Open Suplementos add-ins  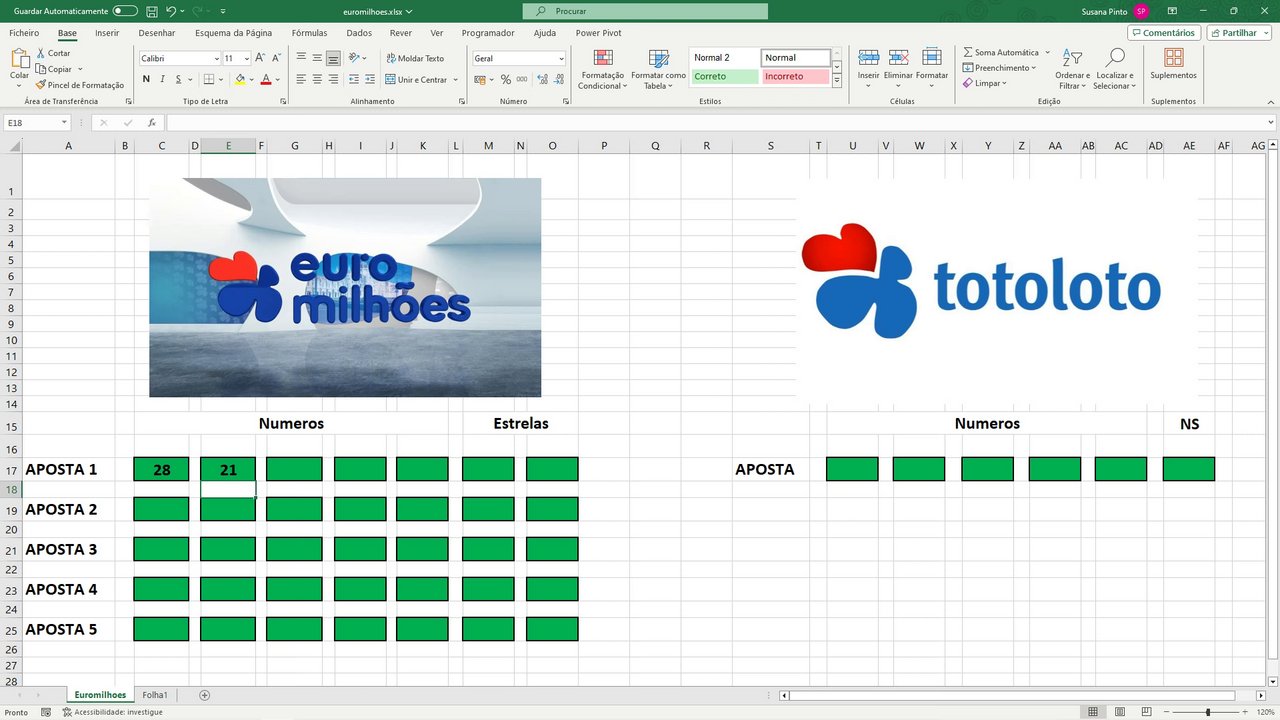1173,65
